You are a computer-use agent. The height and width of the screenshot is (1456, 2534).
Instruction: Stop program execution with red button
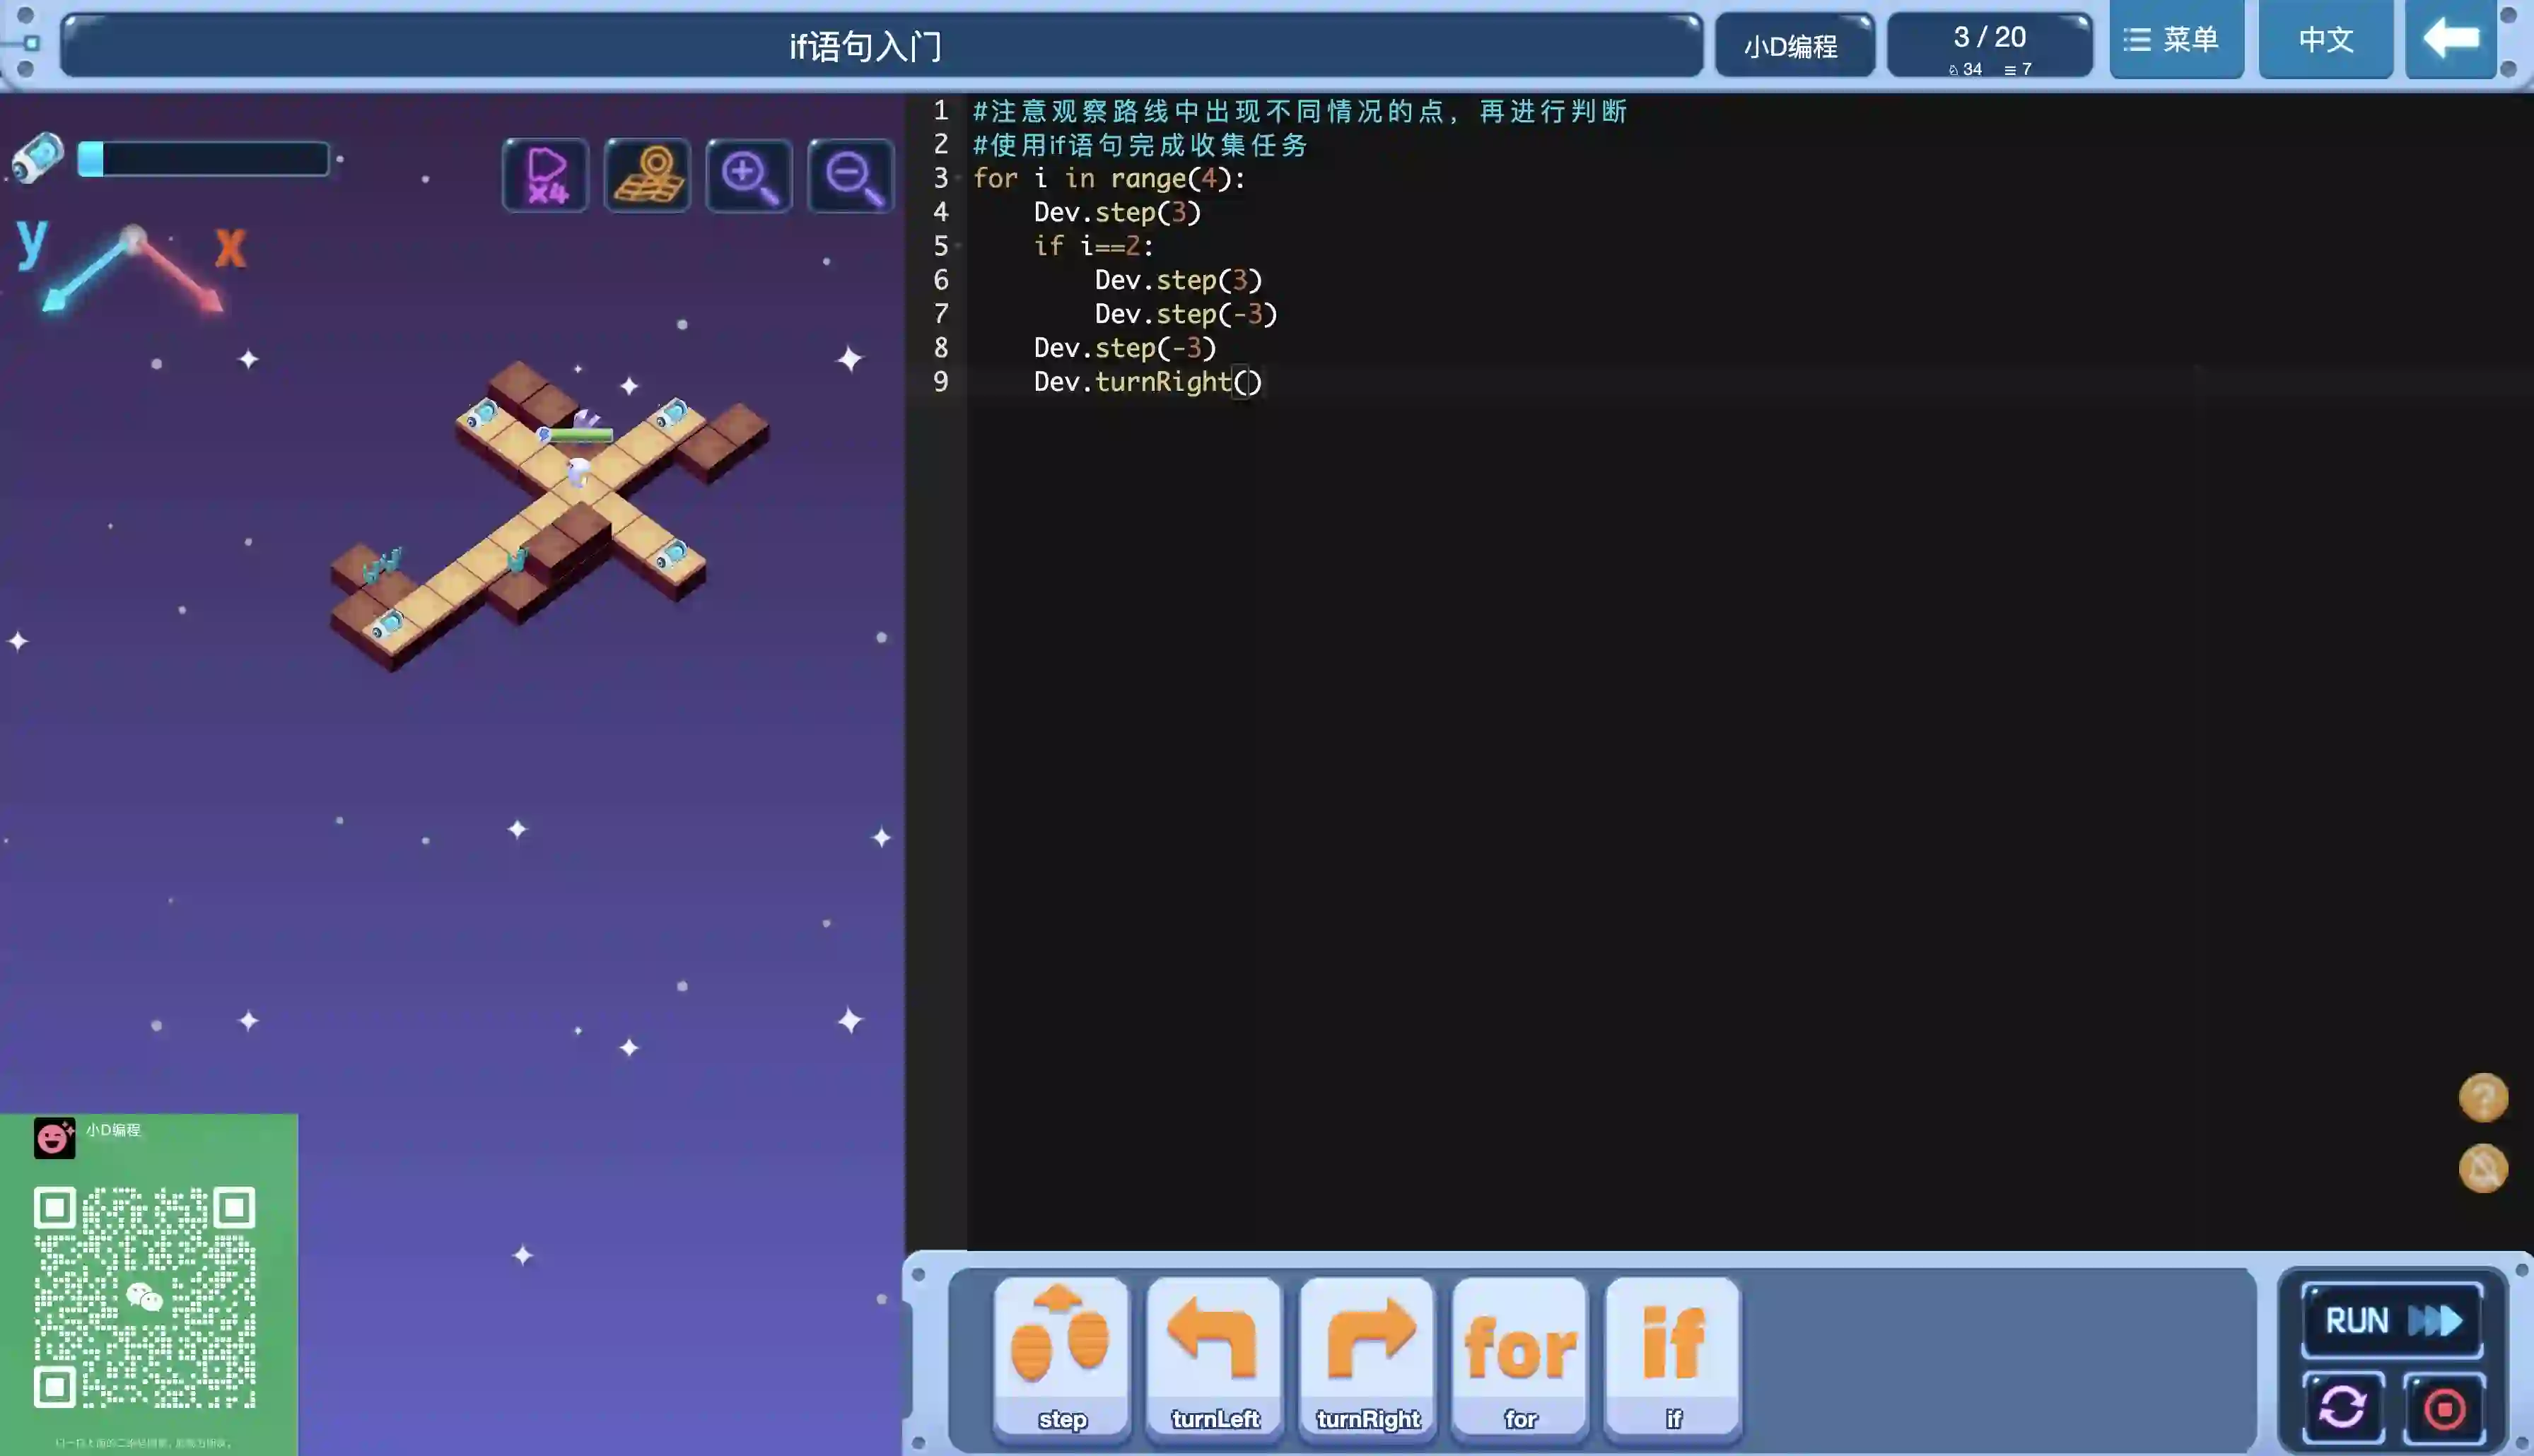pyautogui.click(x=2444, y=1408)
